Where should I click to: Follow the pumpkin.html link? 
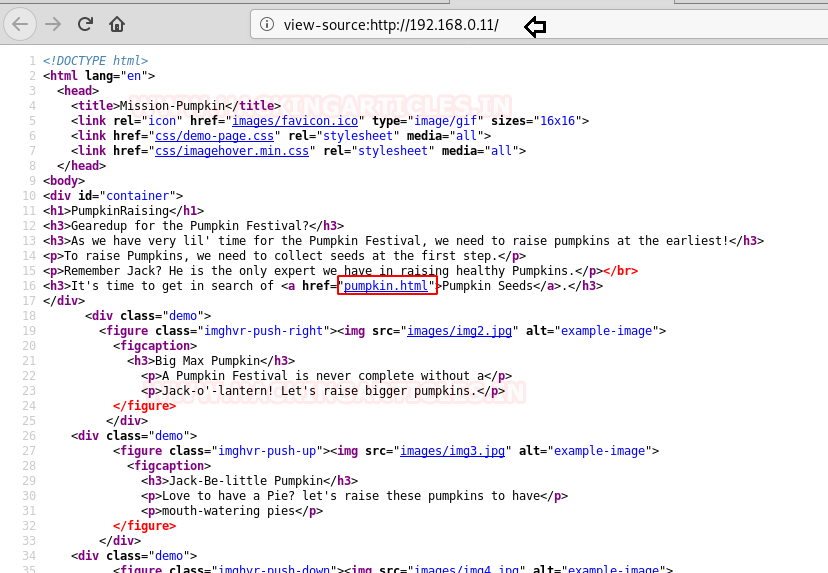(385, 286)
